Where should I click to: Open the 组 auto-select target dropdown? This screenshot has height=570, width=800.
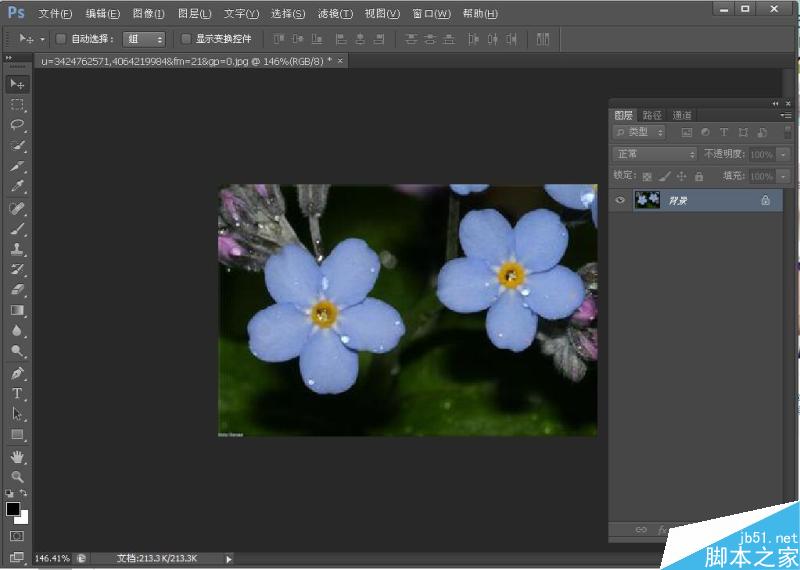click(x=145, y=39)
